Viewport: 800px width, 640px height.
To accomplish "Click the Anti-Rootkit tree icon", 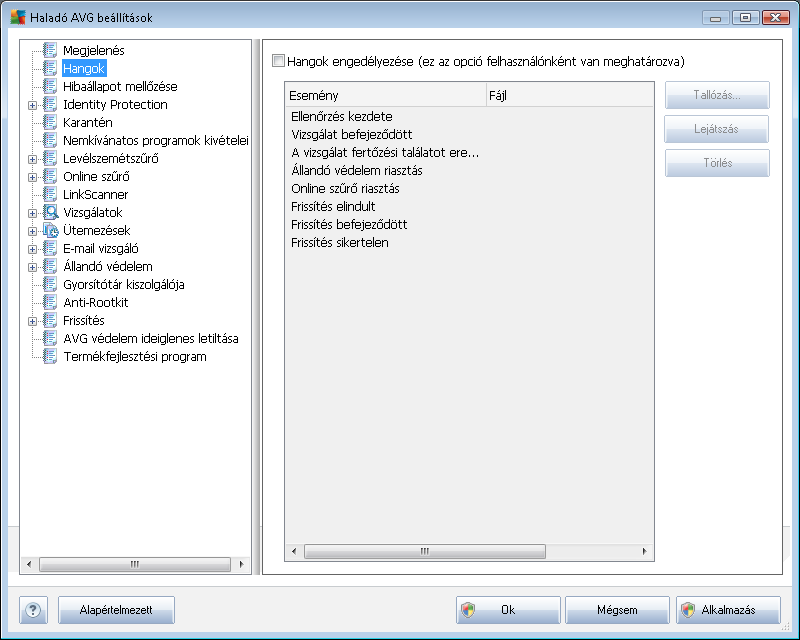I will 50,302.
